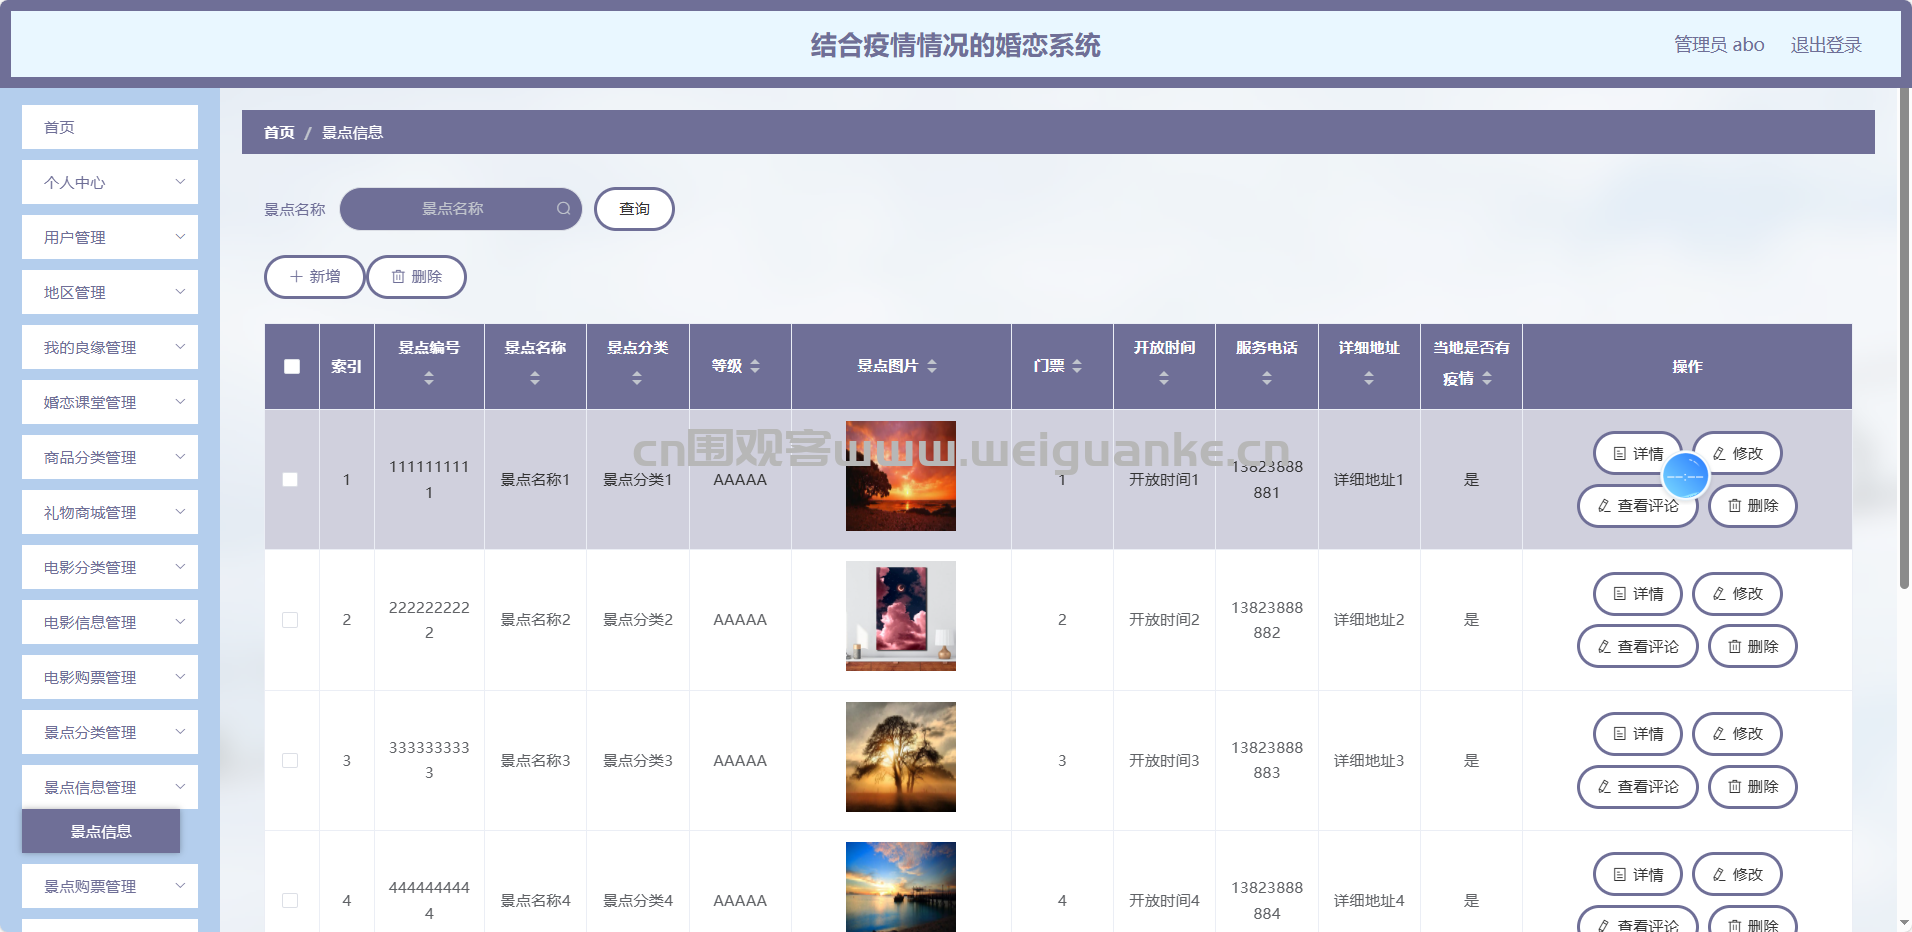Click the search magnifier icon in name field
This screenshot has width=1912, height=932.
click(563, 209)
